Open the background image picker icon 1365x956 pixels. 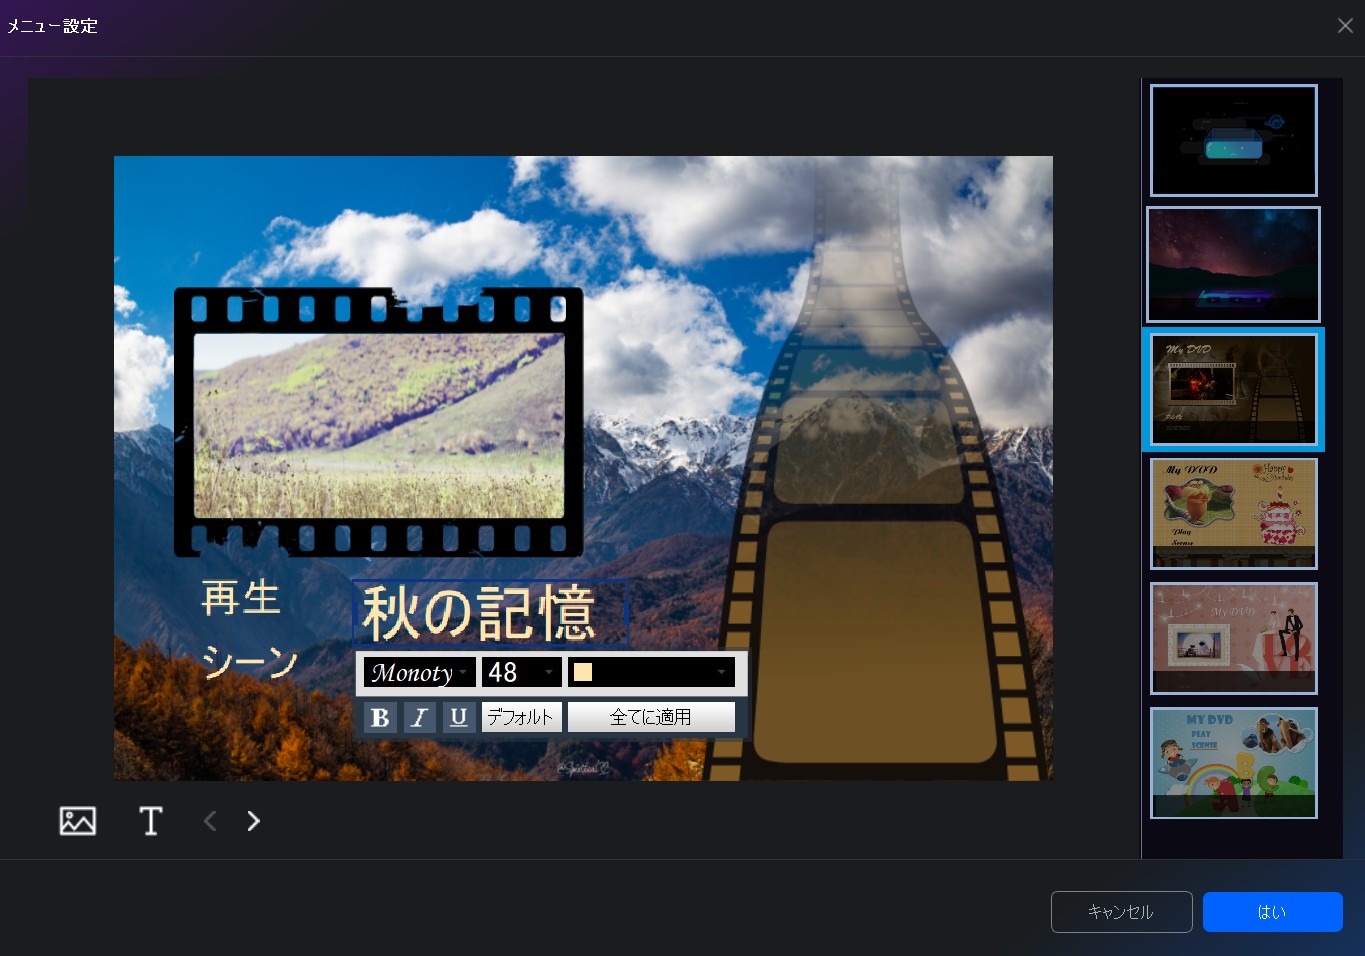(77, 821)
